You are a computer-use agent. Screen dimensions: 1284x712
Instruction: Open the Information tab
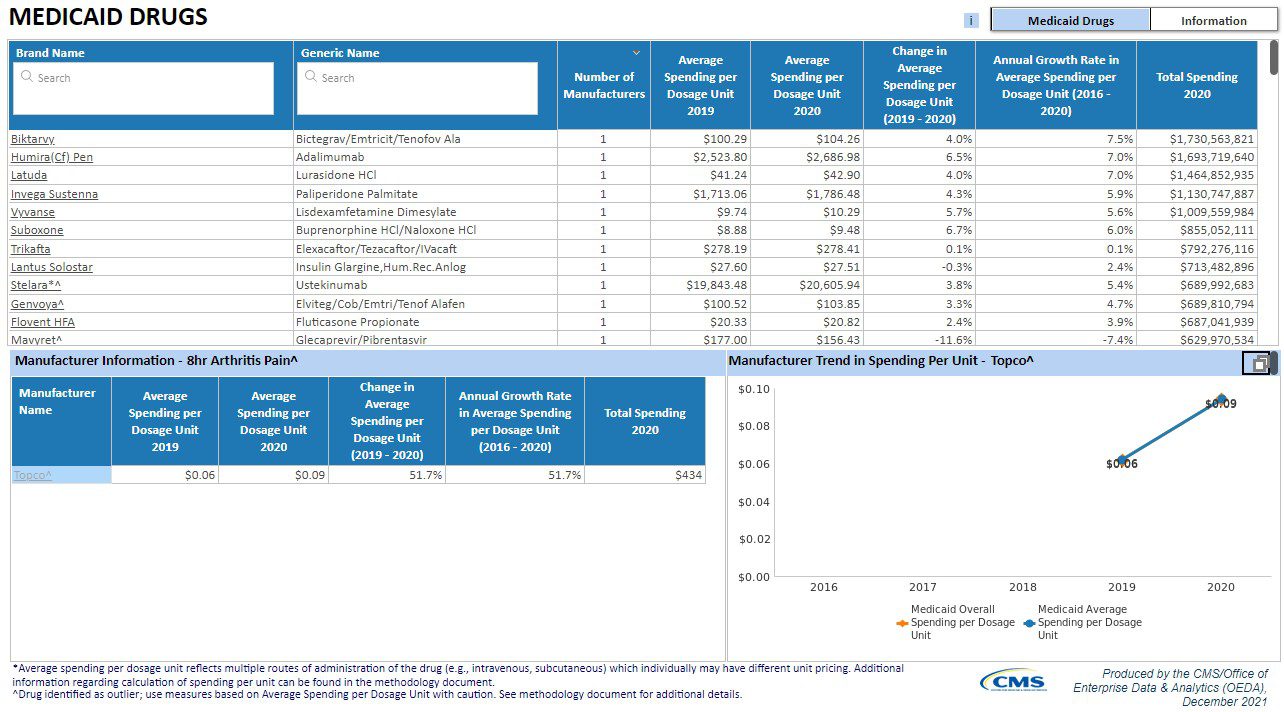click(x=1213, y=20)
